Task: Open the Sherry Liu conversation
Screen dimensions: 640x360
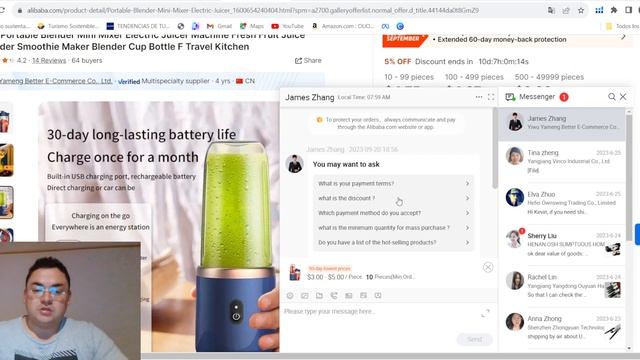Action: pos(562,244)
